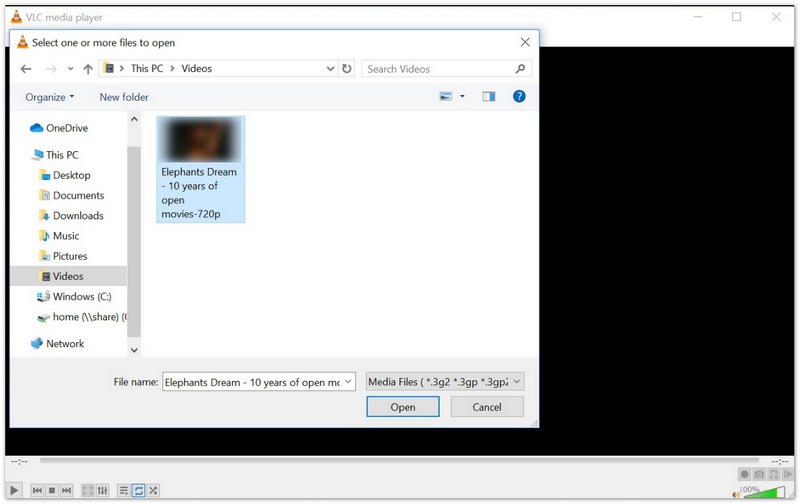Image resolution: width=800 pixels, height=504 pixels.
Task: Open the Organize menu
Action: [49, 97]
